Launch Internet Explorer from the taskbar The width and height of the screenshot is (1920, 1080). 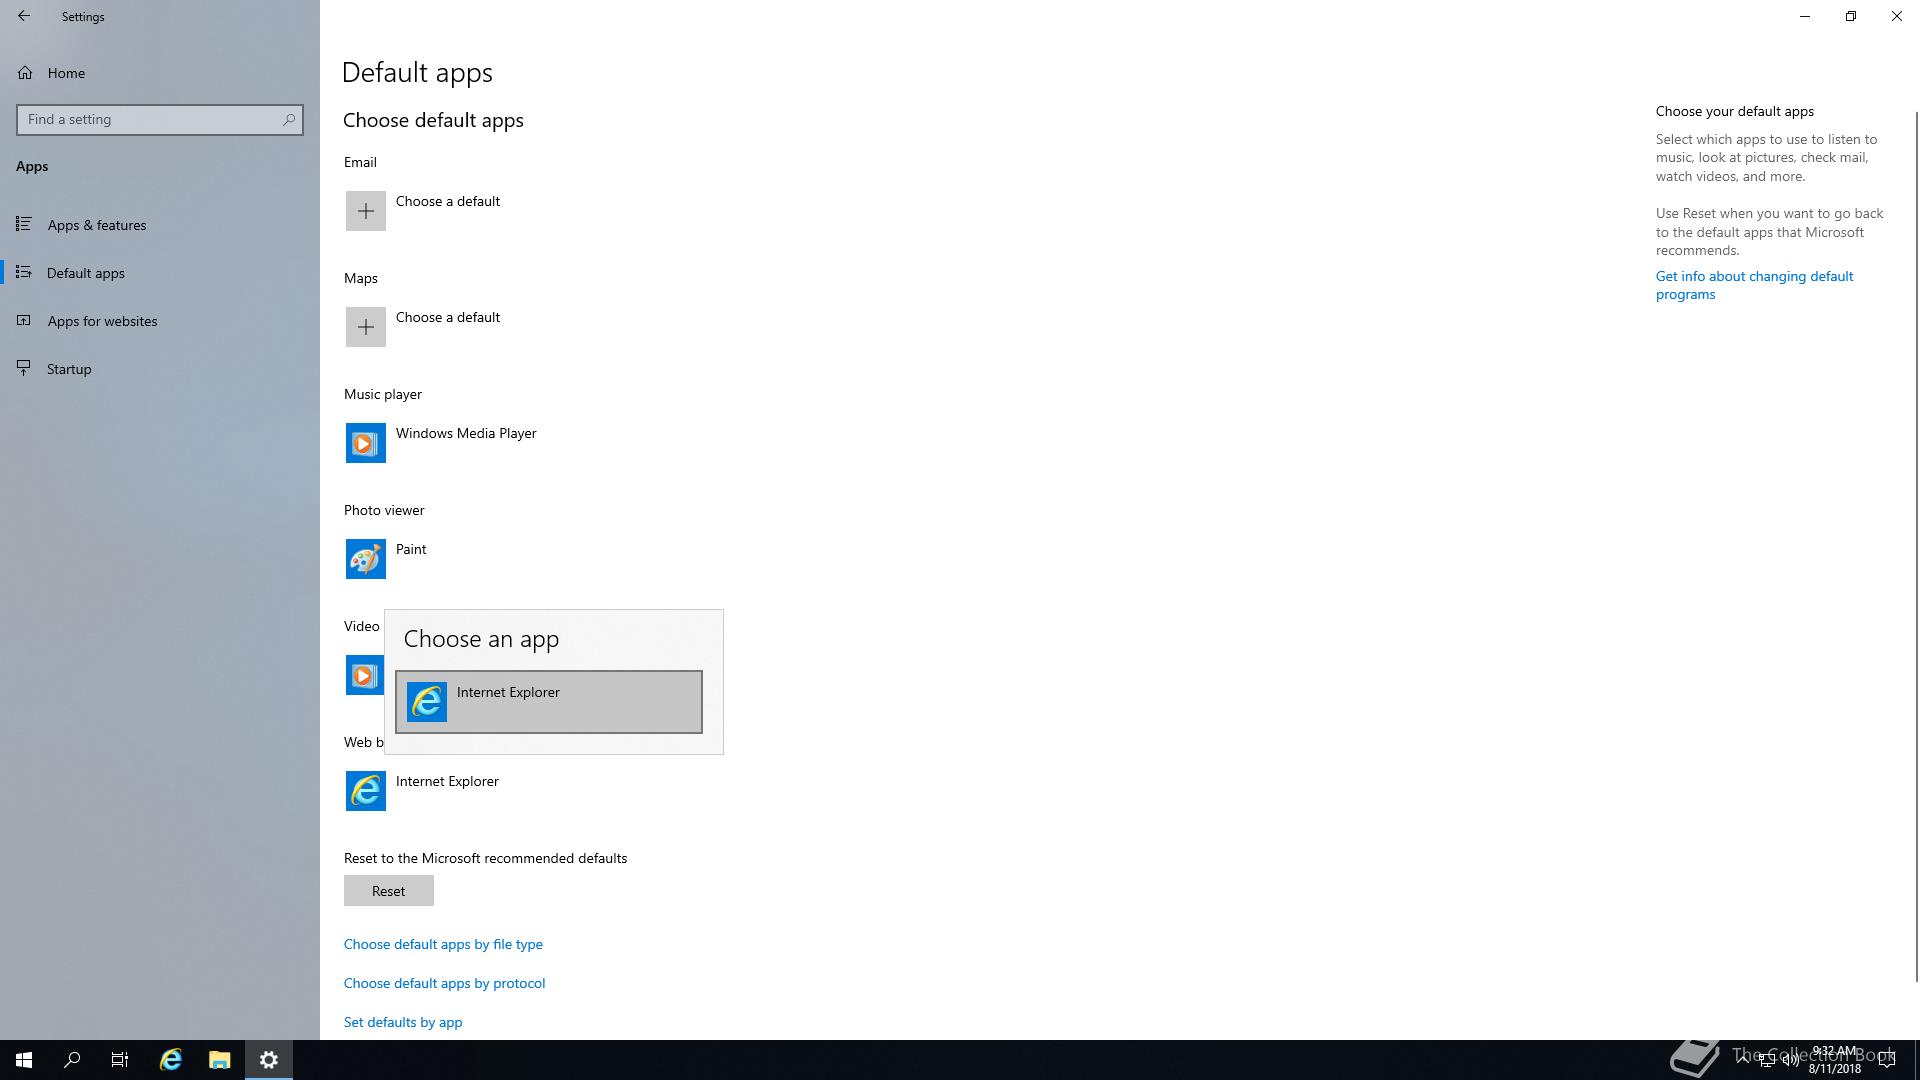pos(171,1060)
